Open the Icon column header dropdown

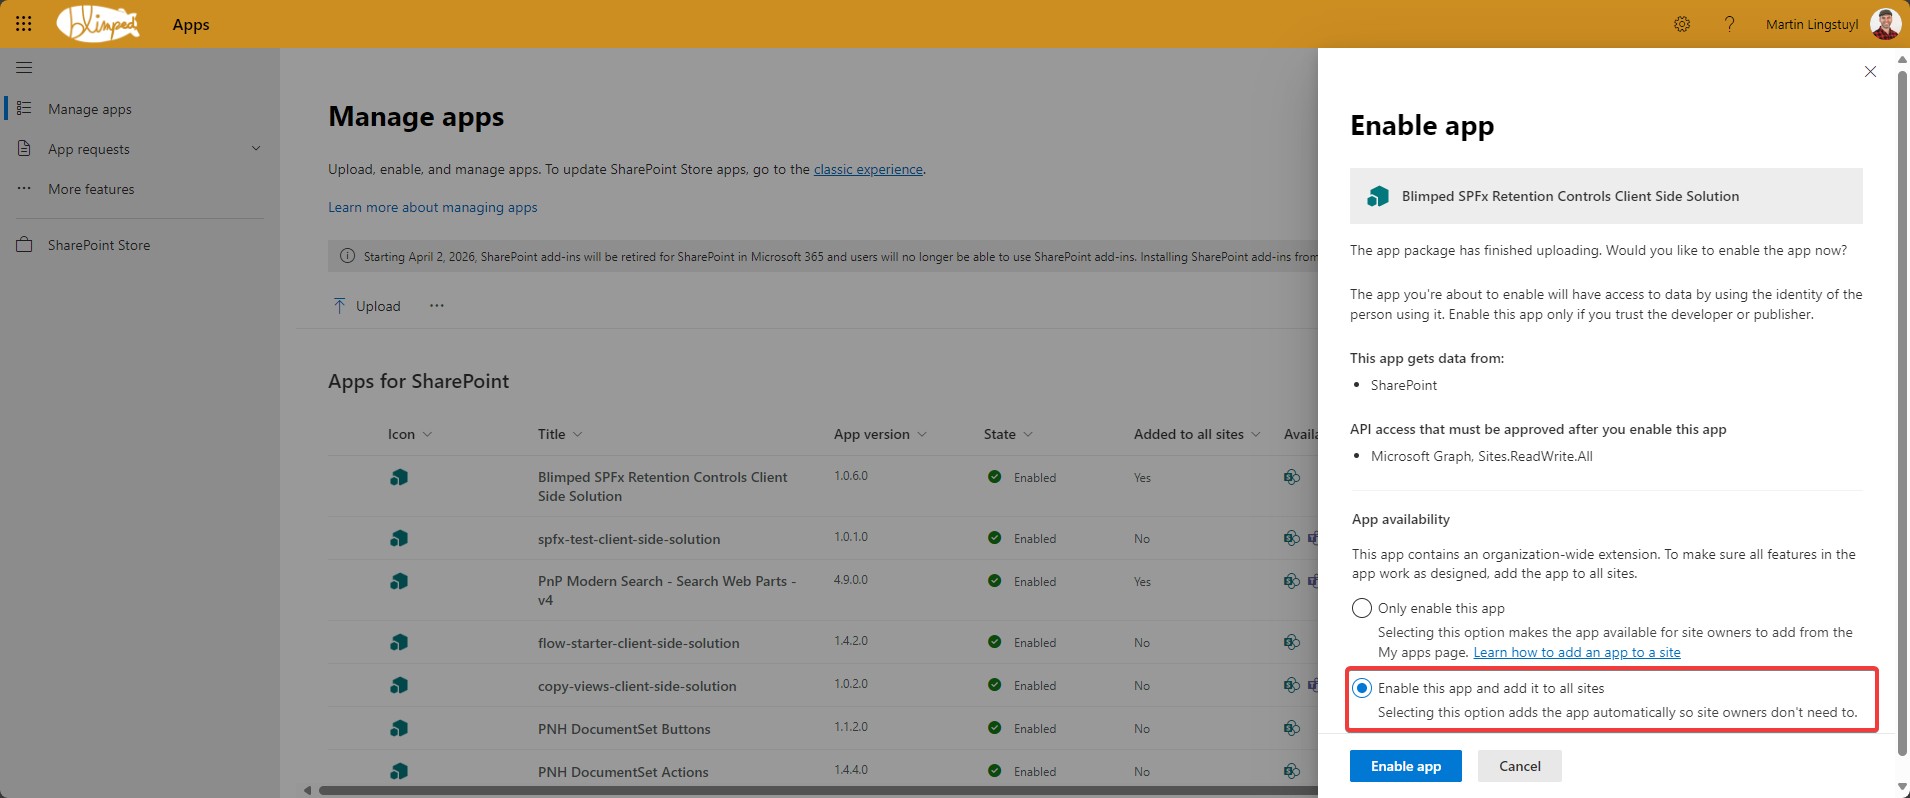[x=428, y=434]
